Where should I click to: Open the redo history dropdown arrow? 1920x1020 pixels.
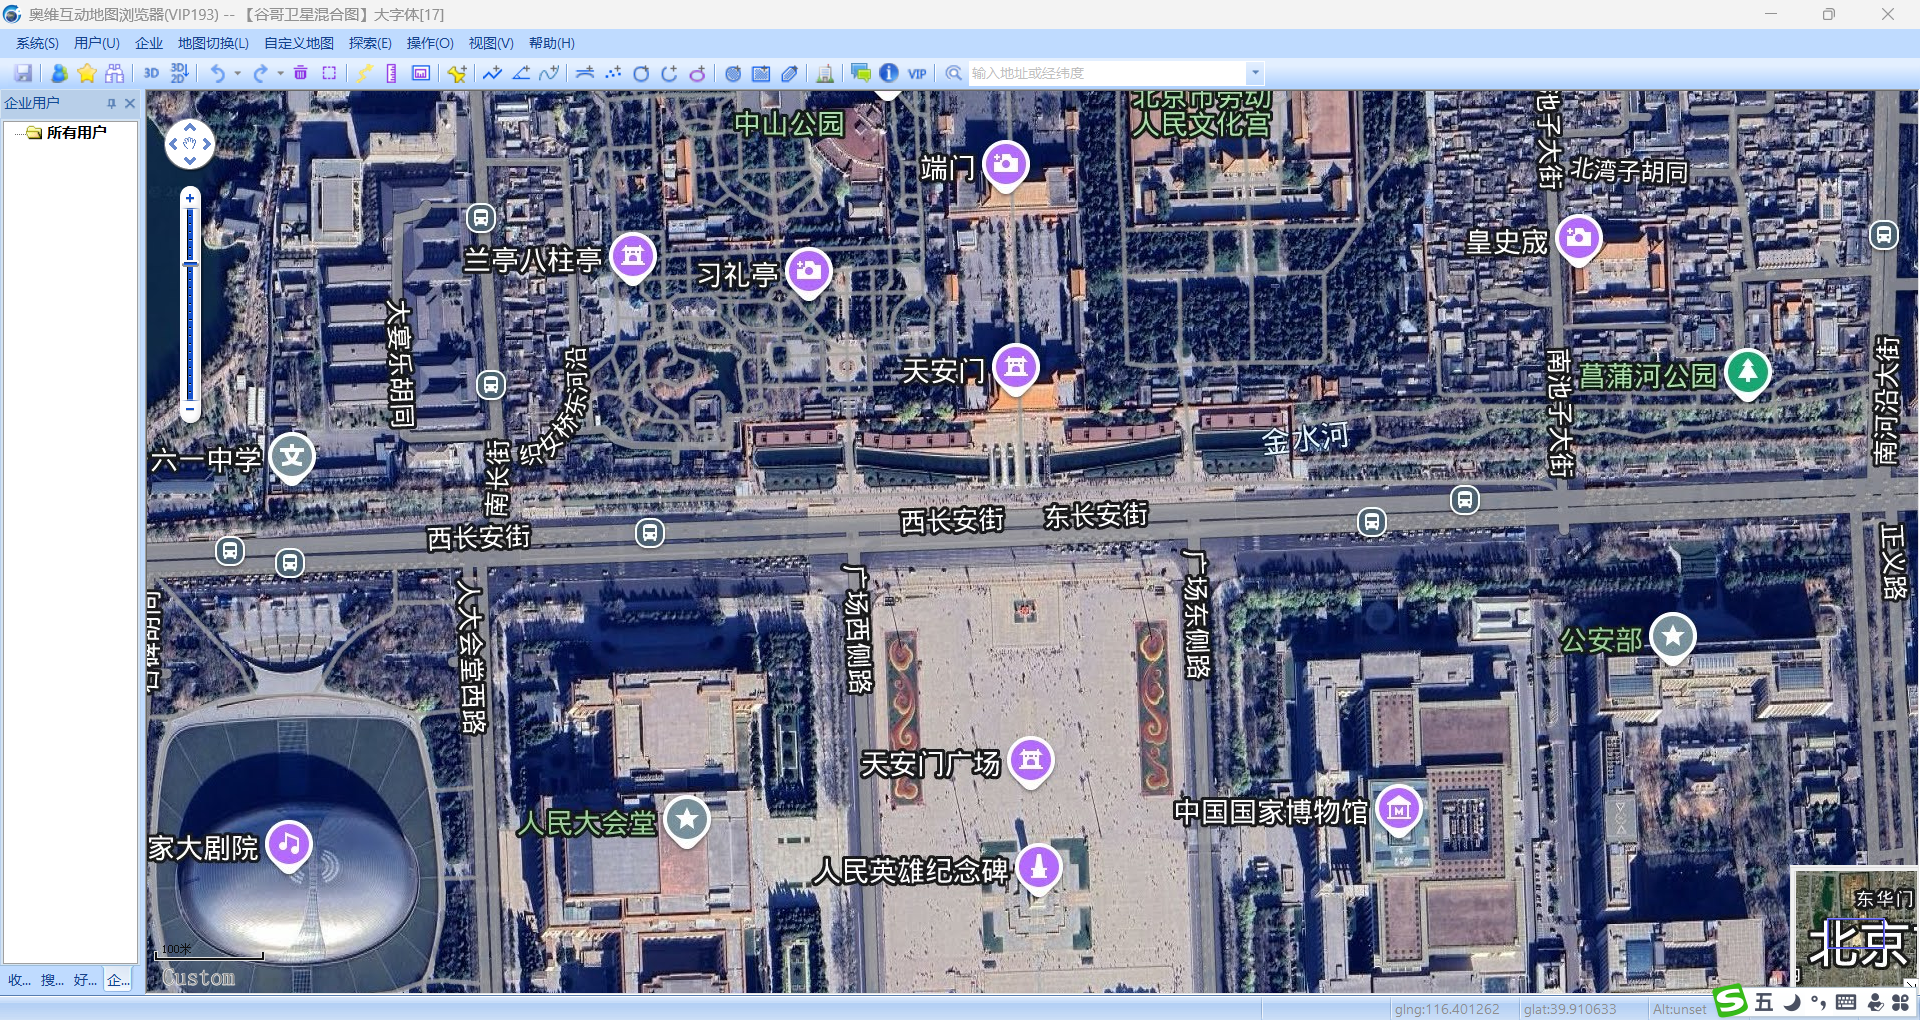(x=280, y=73)
